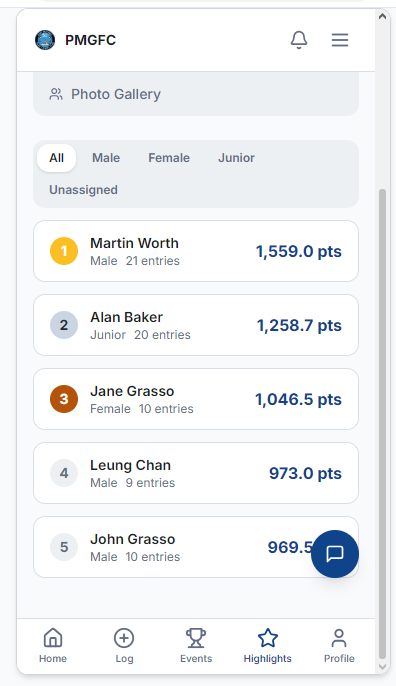
Task: Open Jane Grasso's name
Action: pos(132,391)
